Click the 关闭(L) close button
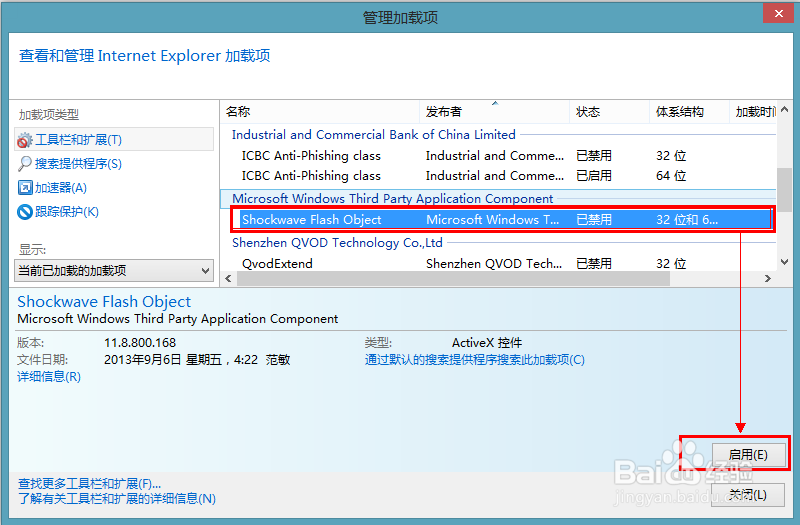The width and height of the screenshot is (800, 525). click(x=748, y=494)
